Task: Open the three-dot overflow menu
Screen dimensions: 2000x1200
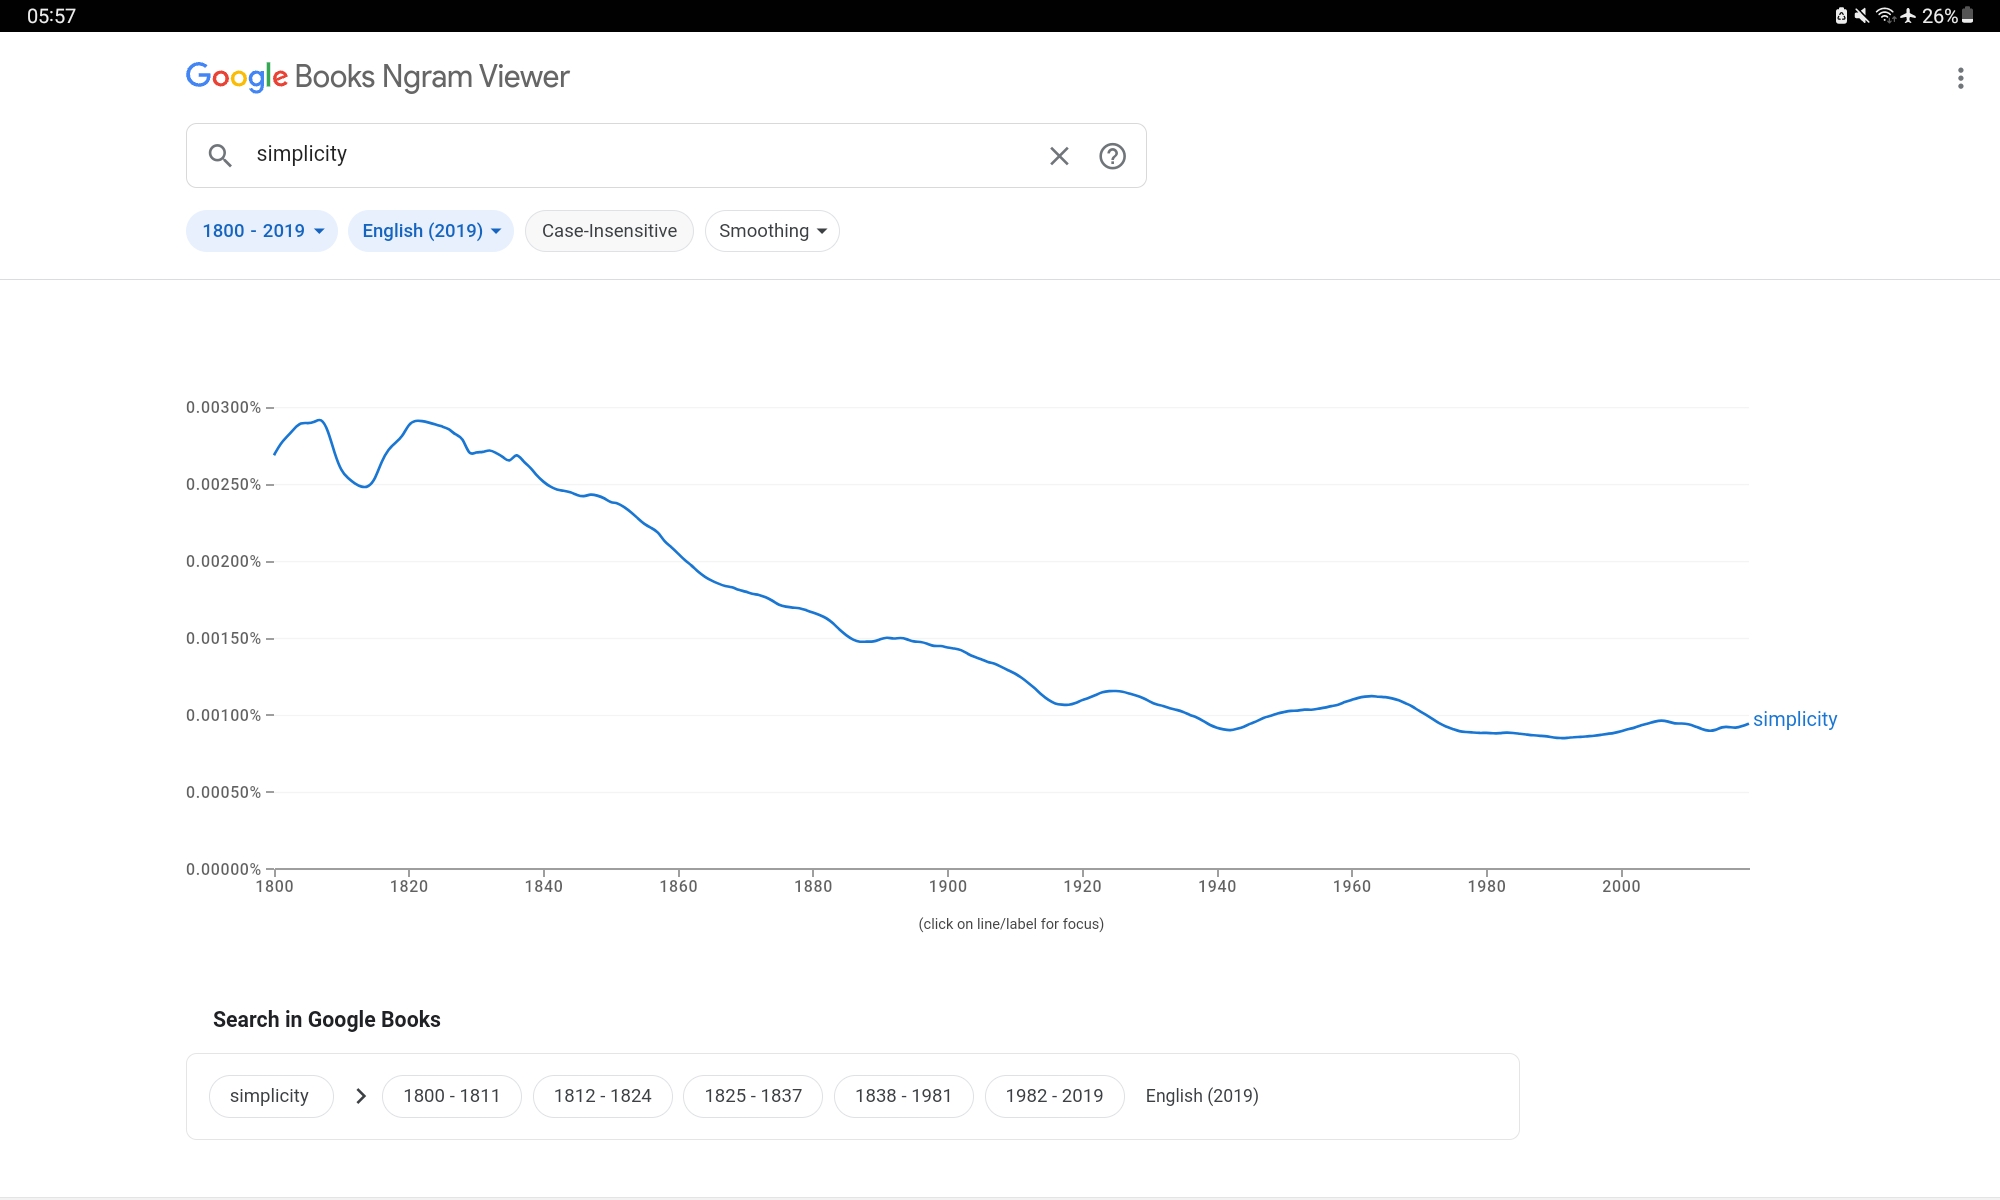Action: pos(1960,78)
